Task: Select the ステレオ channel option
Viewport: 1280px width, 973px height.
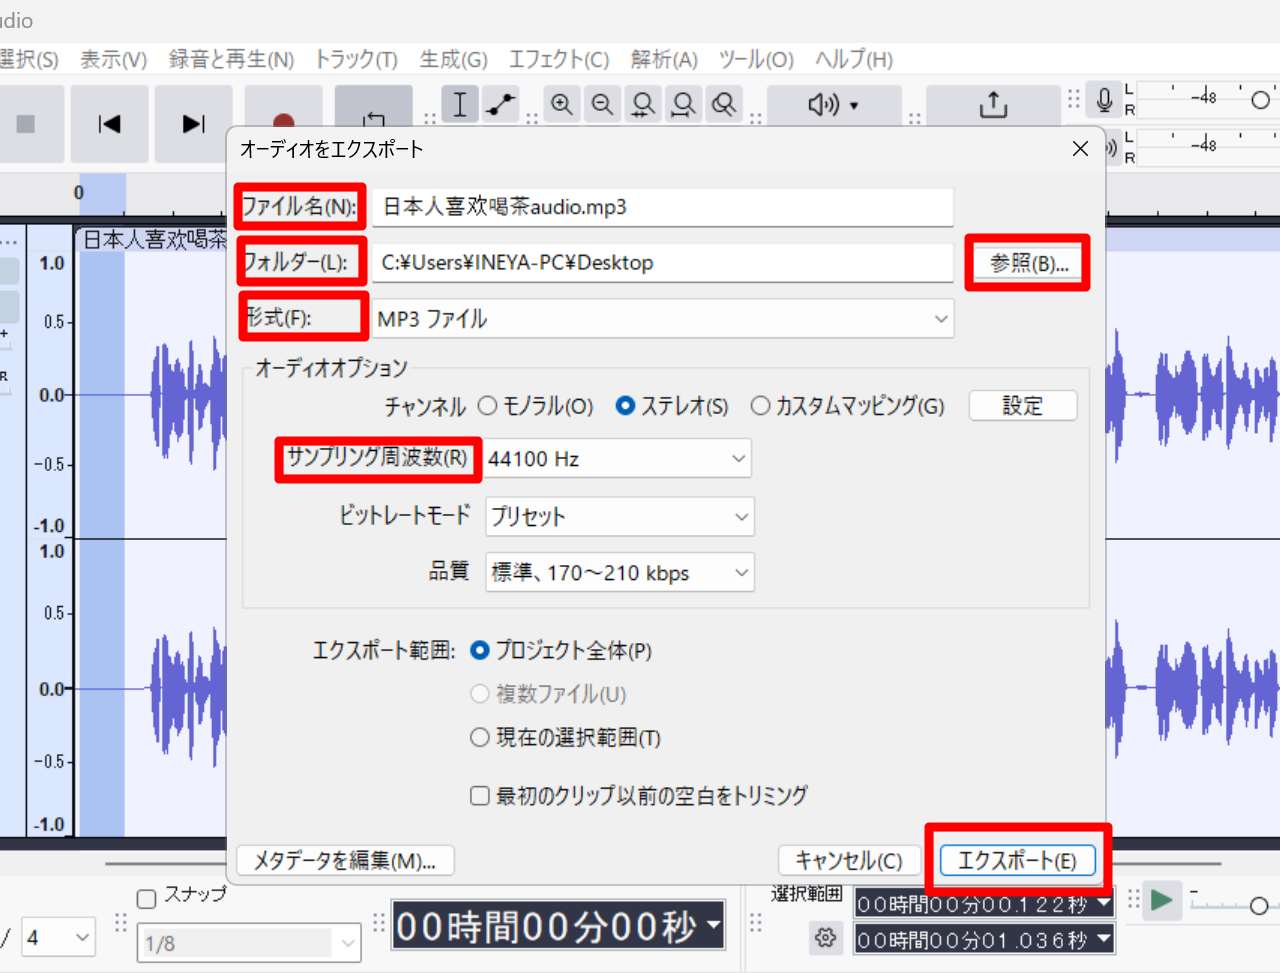Action: click(x=672, y=406)
